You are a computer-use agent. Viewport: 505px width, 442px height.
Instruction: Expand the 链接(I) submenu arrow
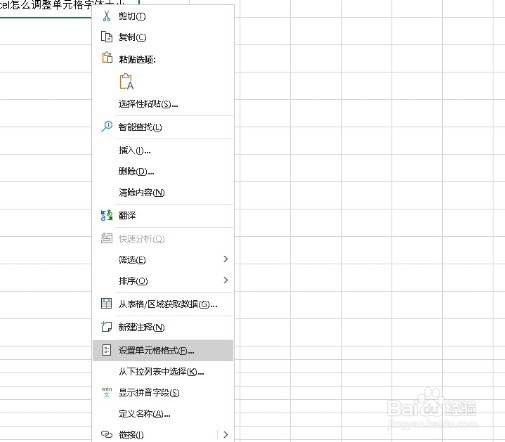(226, 434)
